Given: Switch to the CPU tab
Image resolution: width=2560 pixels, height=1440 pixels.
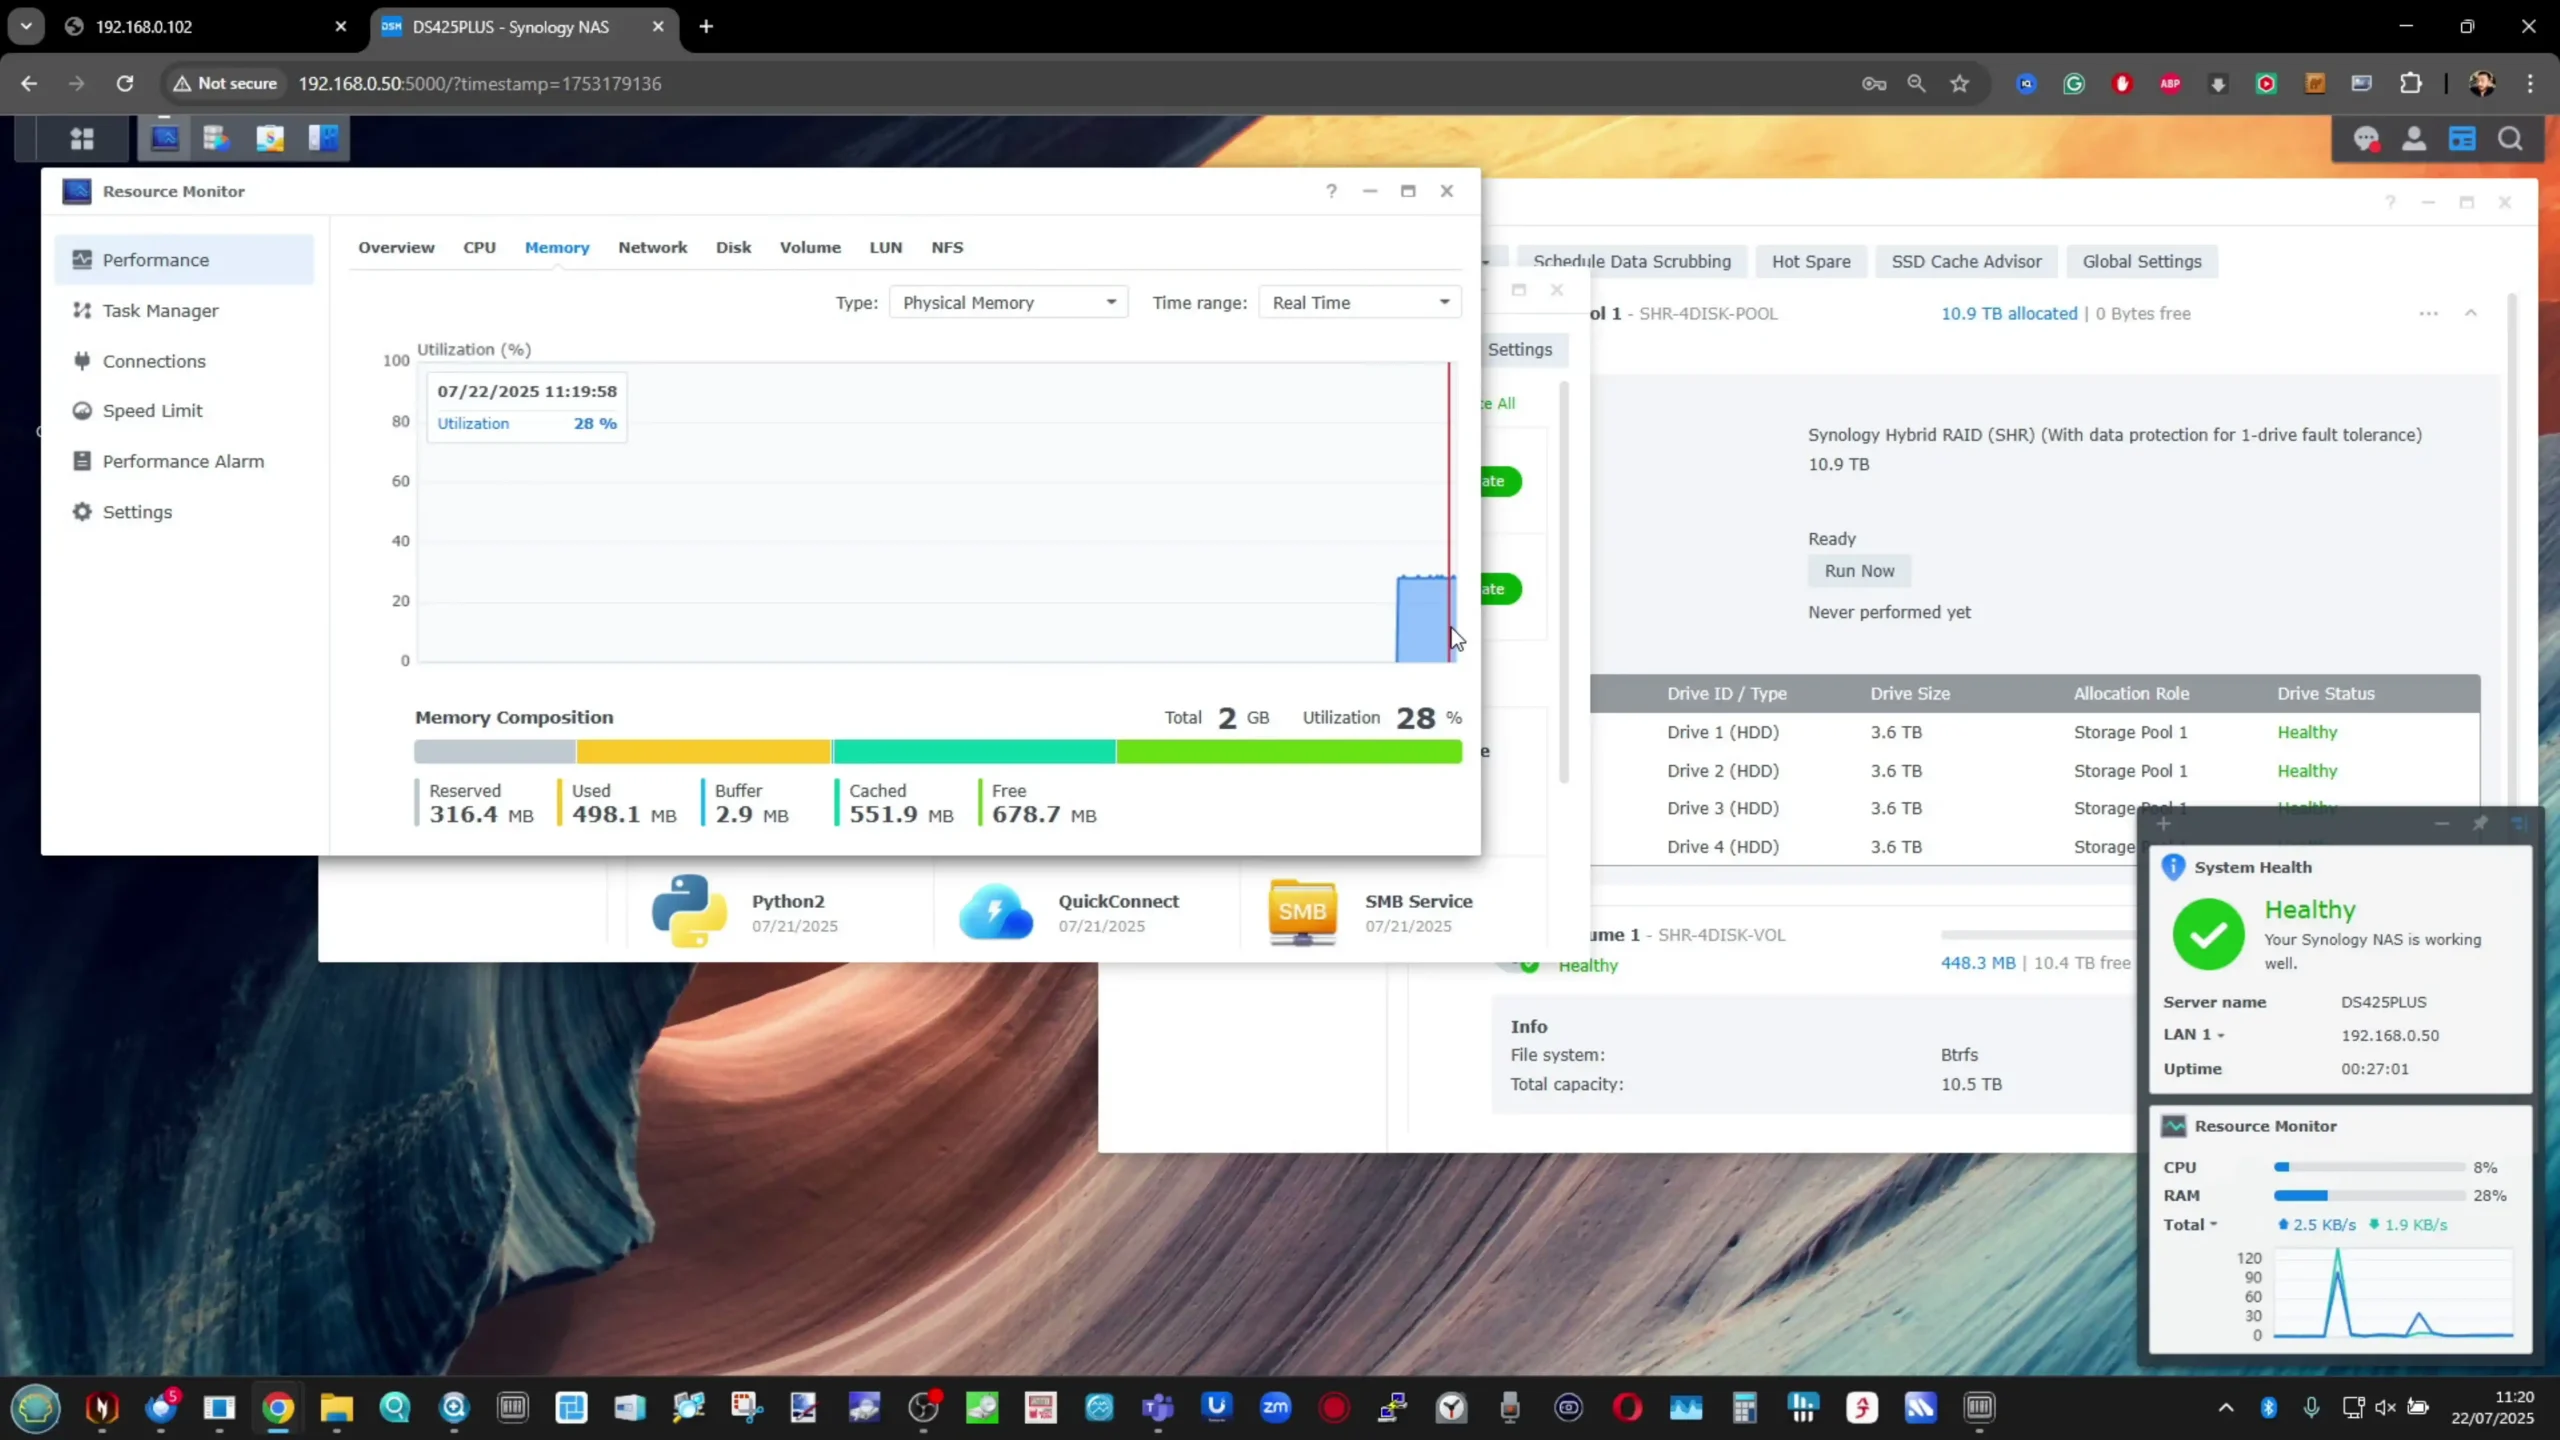Looking at the screenshot, I should pyautogui.click(x=479, y=247).
